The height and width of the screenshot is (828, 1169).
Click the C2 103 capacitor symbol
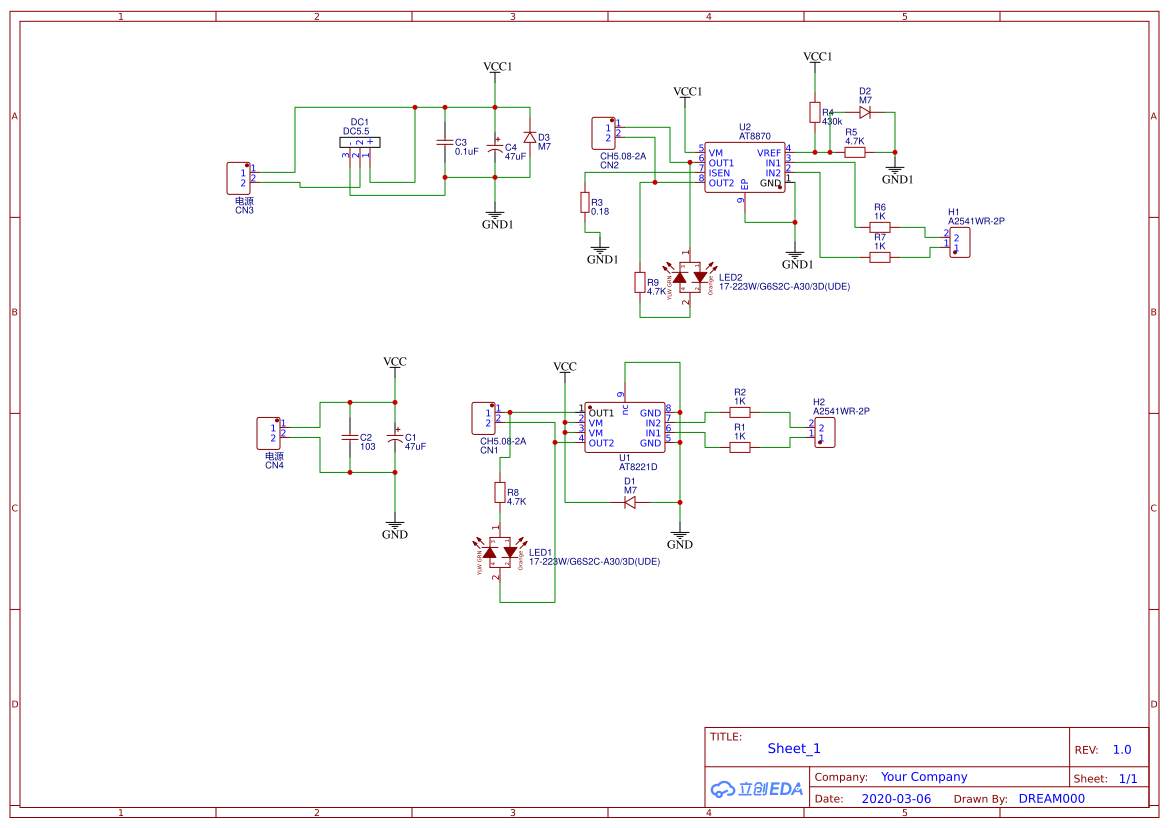350,437
